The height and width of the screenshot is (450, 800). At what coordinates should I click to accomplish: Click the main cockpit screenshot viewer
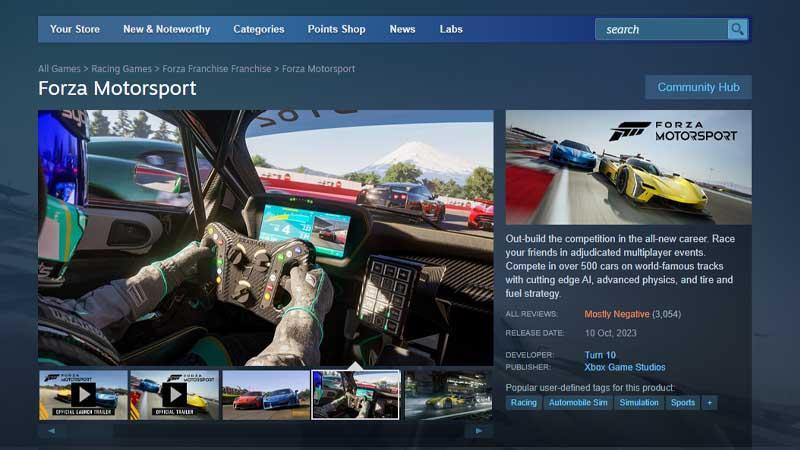pos(266,238)
